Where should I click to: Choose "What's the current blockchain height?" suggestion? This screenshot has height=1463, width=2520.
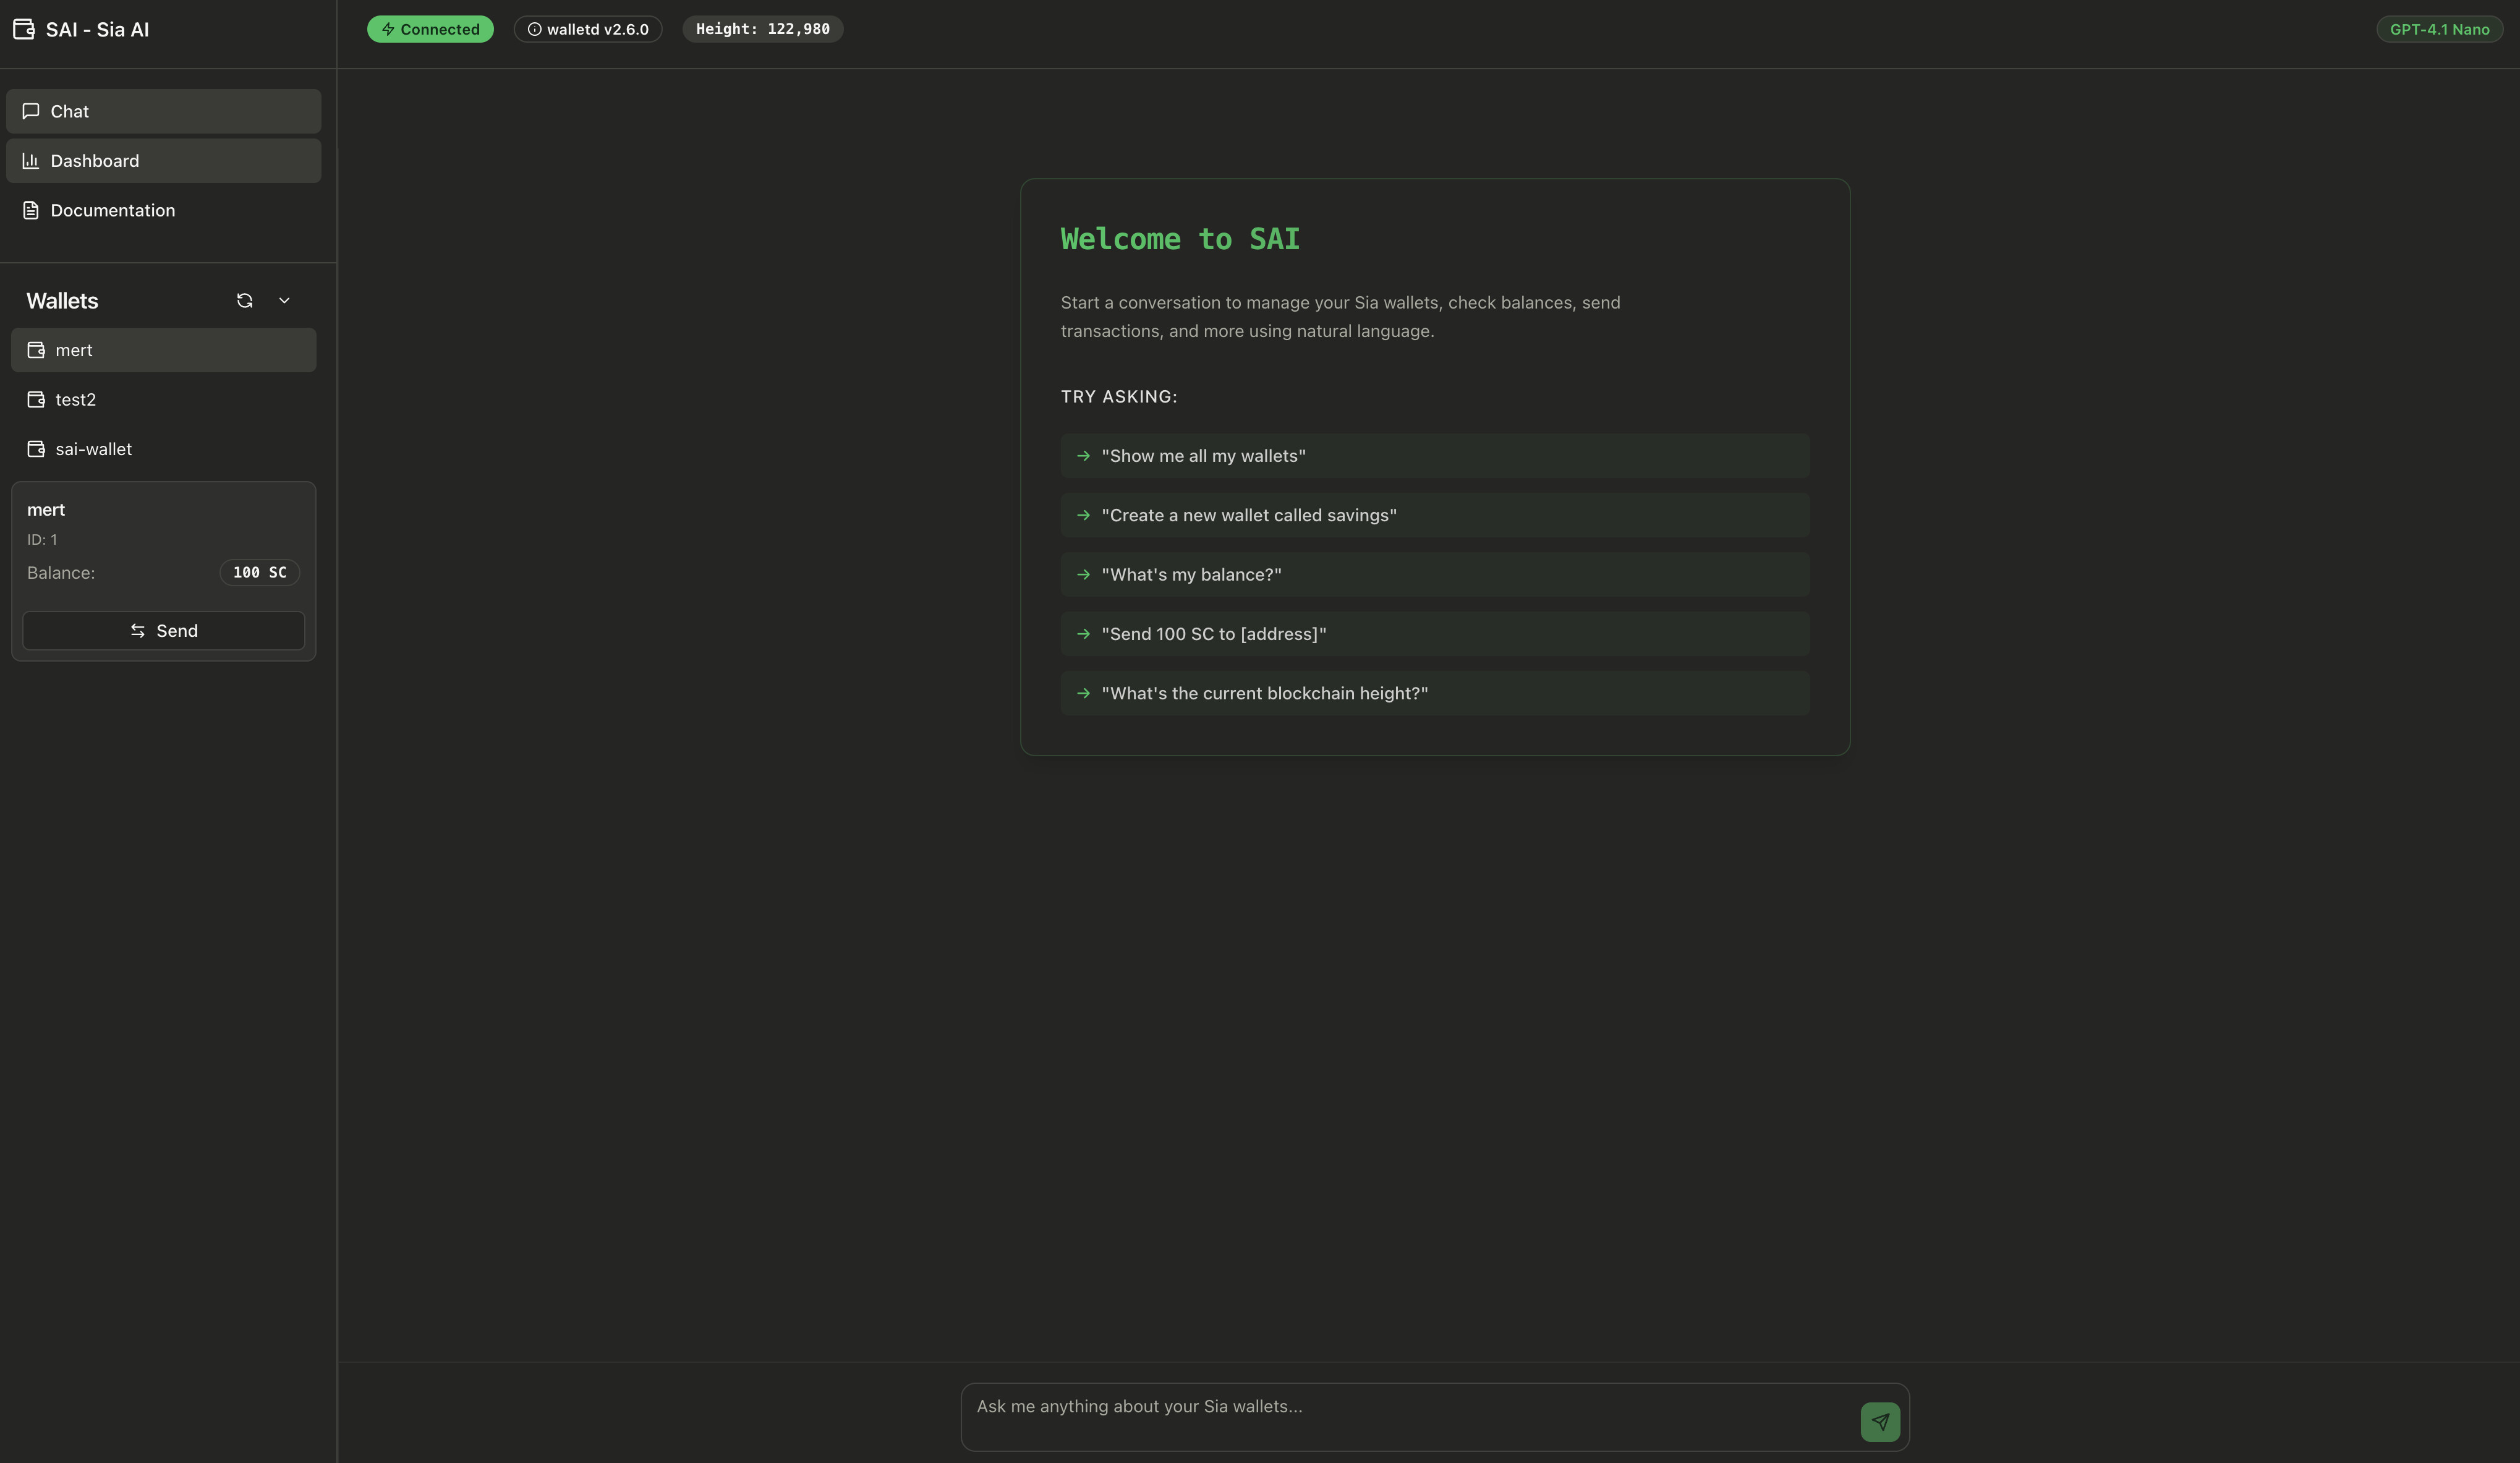click(1435, 693)
